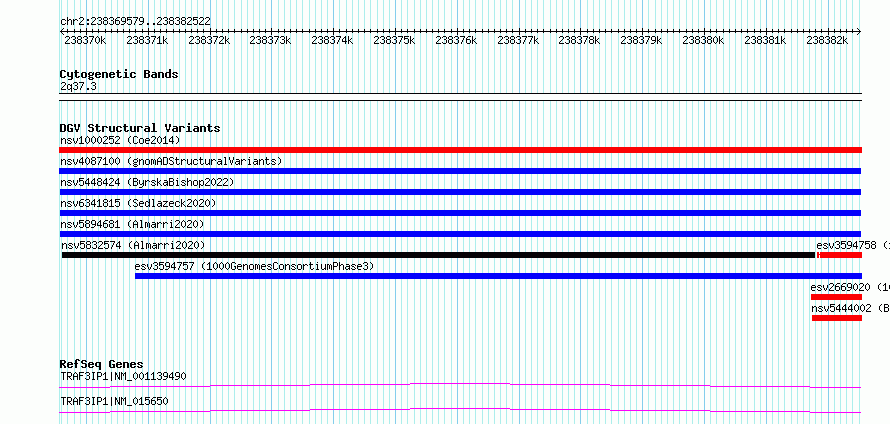Click the blue nsv4087100 variant bar
The image size is (890, 424).
coord(460,171)
